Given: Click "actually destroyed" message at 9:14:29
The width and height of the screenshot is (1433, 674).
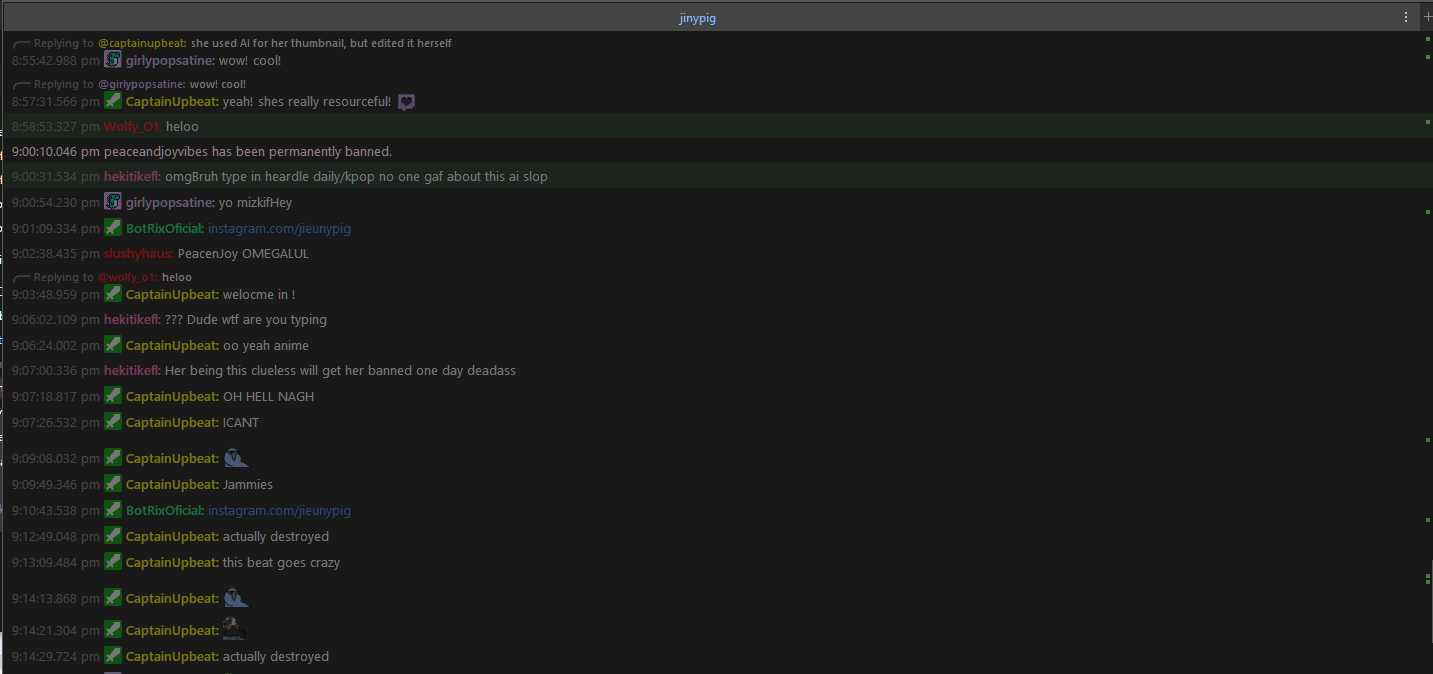Looking at the screenshot, I should tap(276, 657).
